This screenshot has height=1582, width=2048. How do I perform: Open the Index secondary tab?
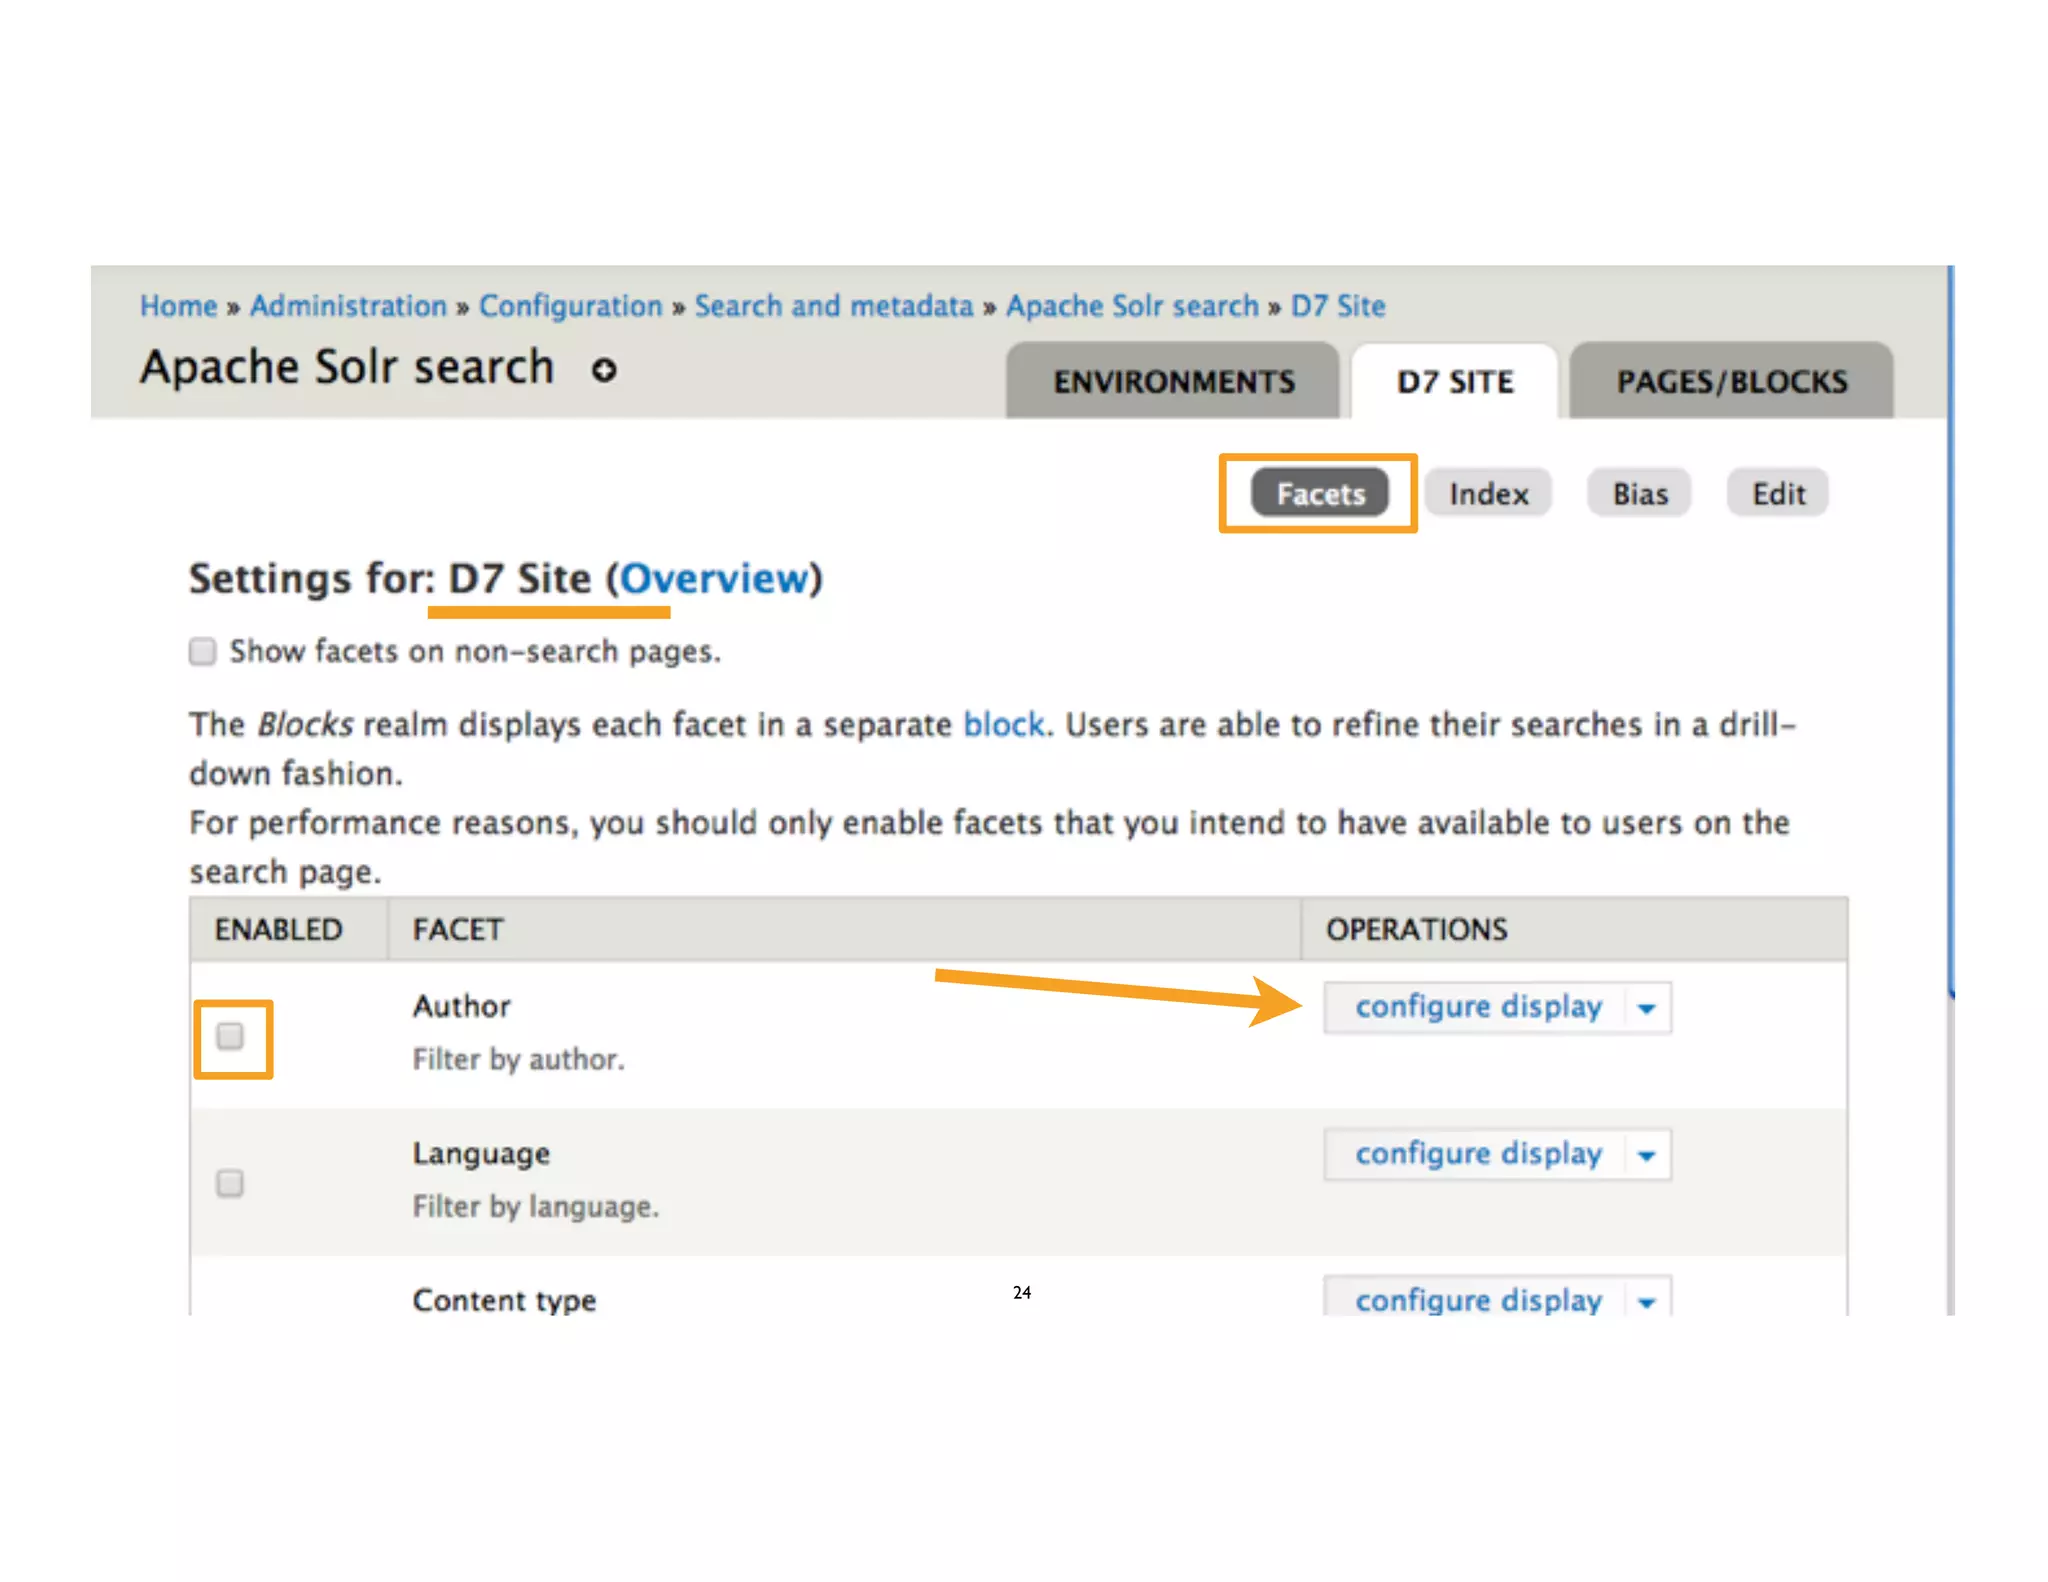pyautogui.click(x=1488, y=494)
